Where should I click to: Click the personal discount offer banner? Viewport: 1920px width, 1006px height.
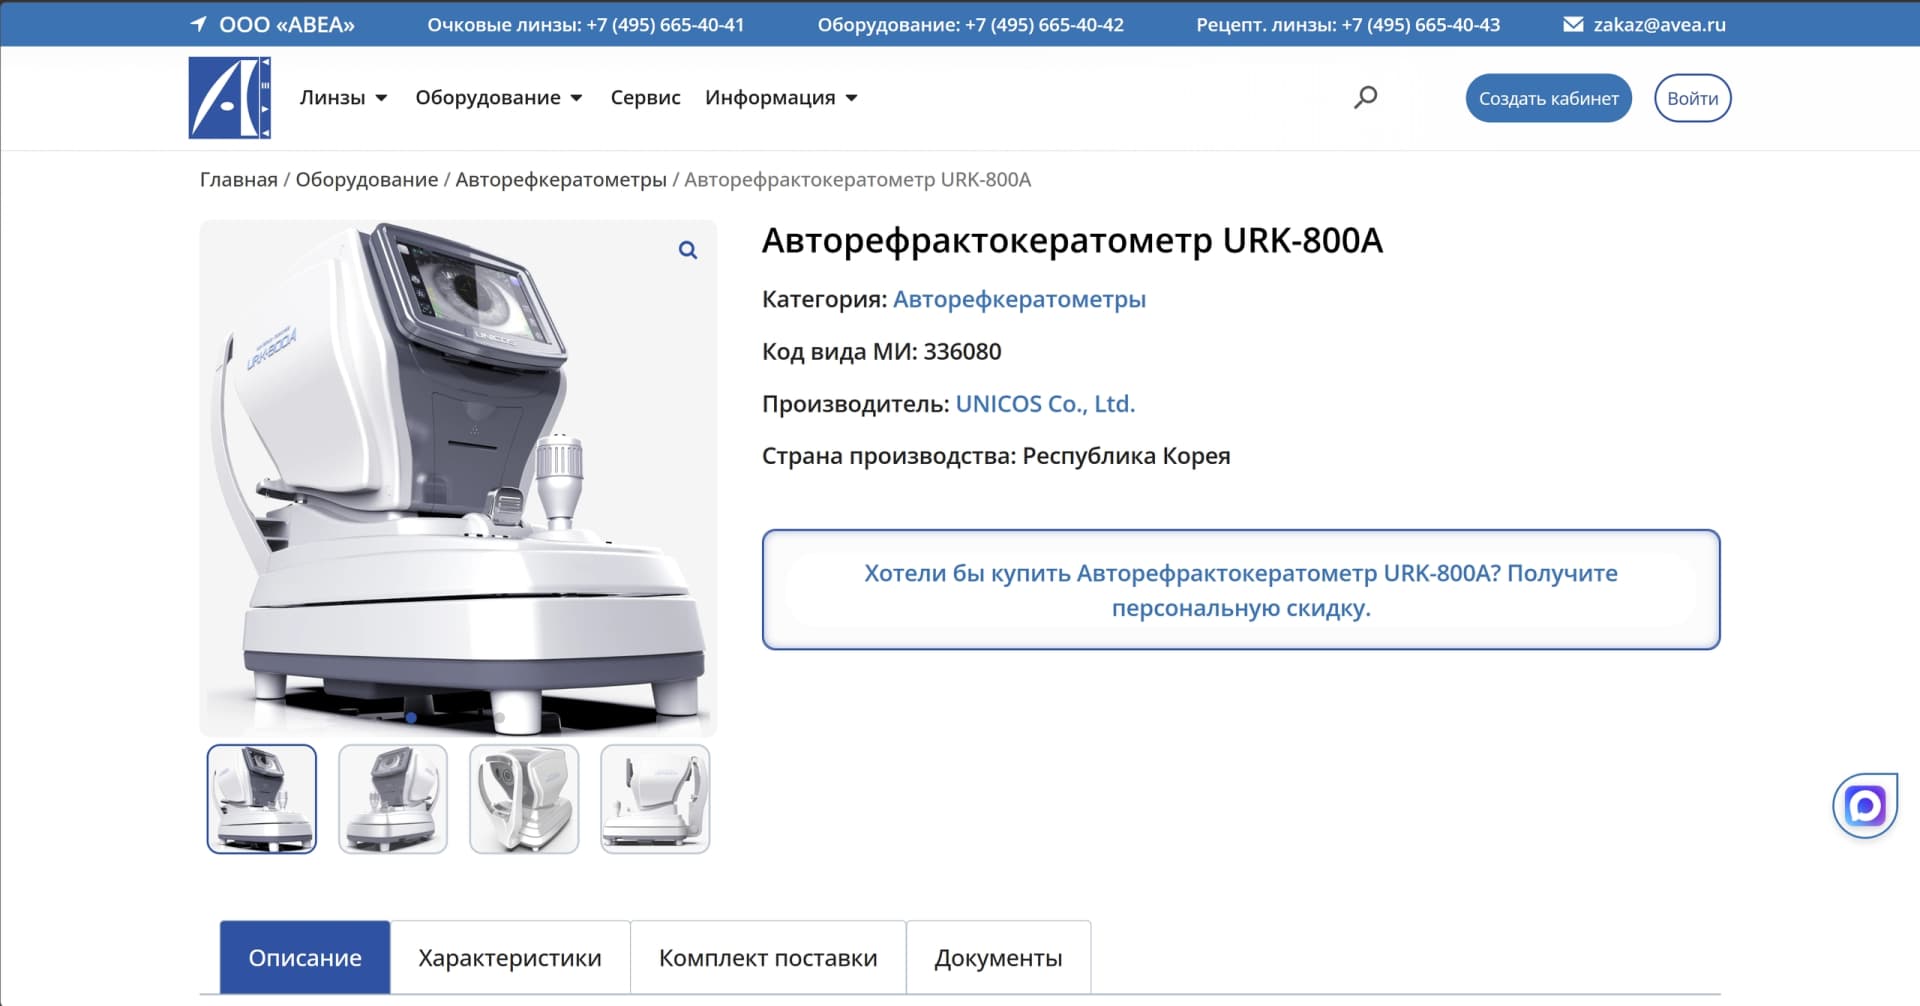pos(1241,589)
